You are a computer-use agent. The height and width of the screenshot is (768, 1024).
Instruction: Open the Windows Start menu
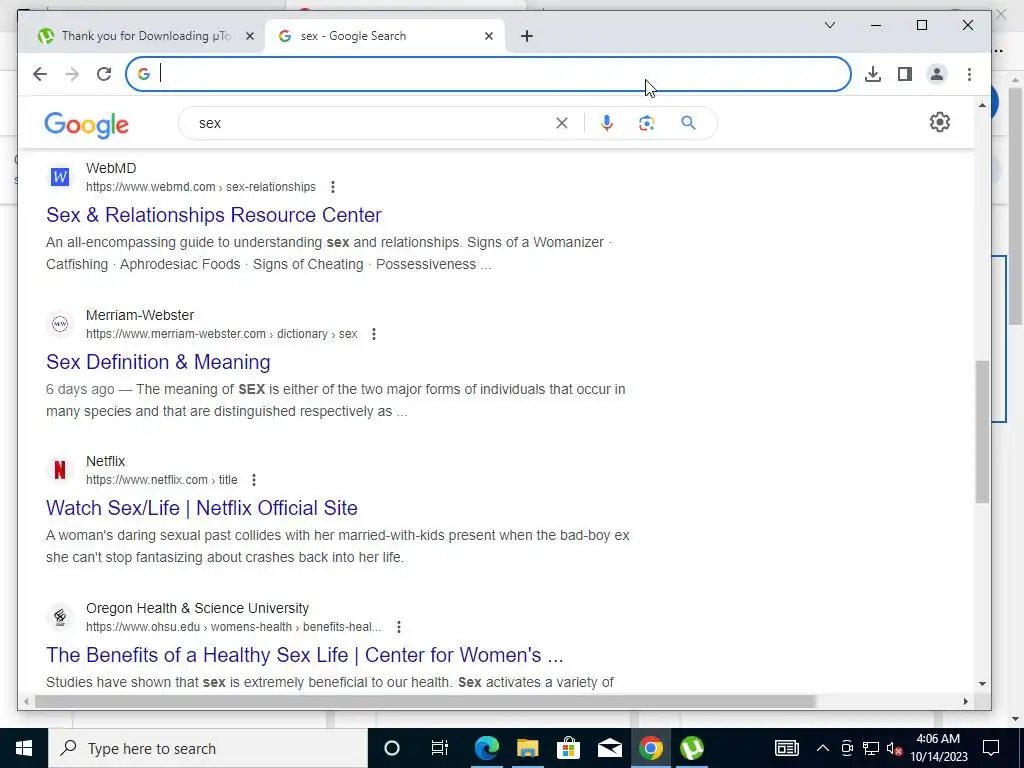coord(24,748)
